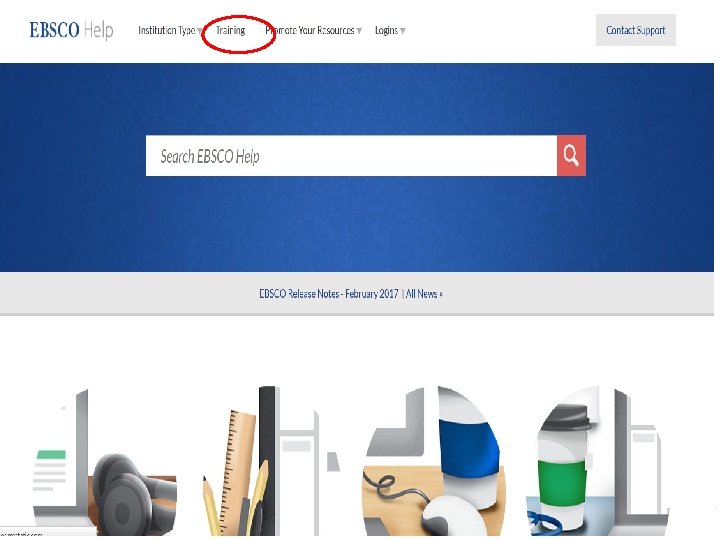Focus the Search EBSCO Help field
Viewport: 720px width, 540px height.
point(351,156)
